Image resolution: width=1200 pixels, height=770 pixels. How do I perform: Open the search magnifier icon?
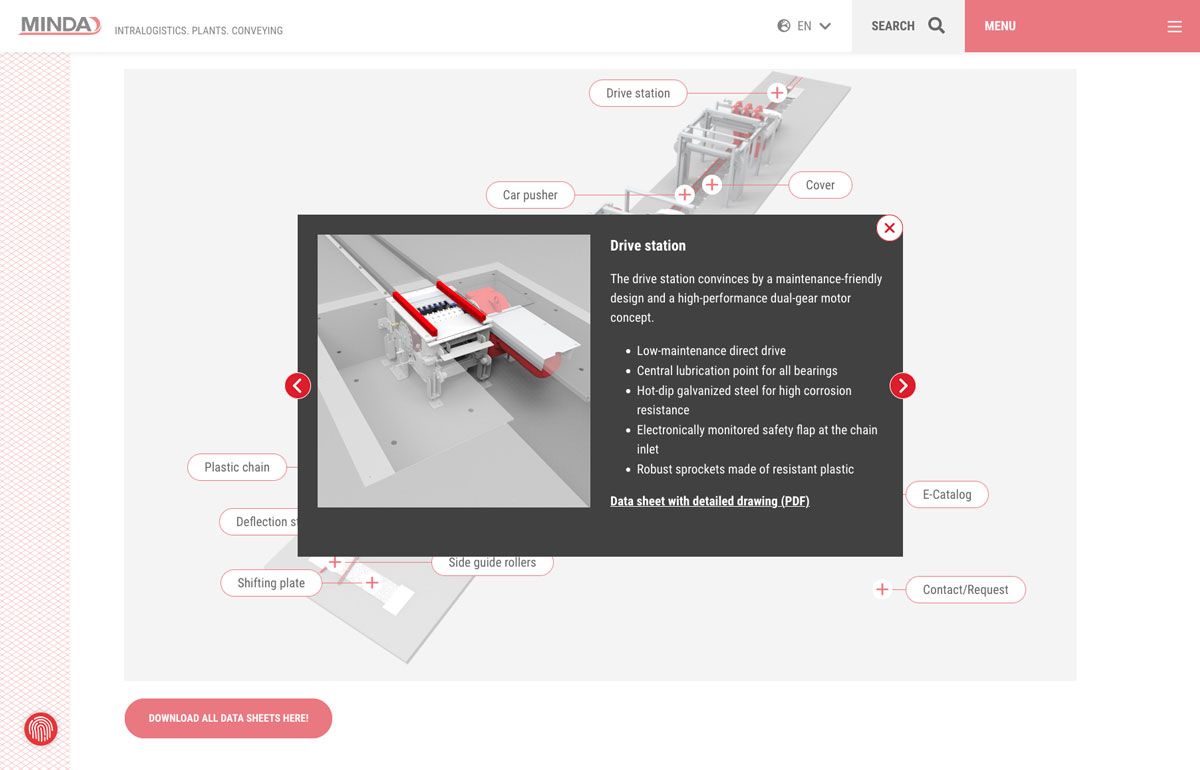pyautogui.click(x=936, y=26)
